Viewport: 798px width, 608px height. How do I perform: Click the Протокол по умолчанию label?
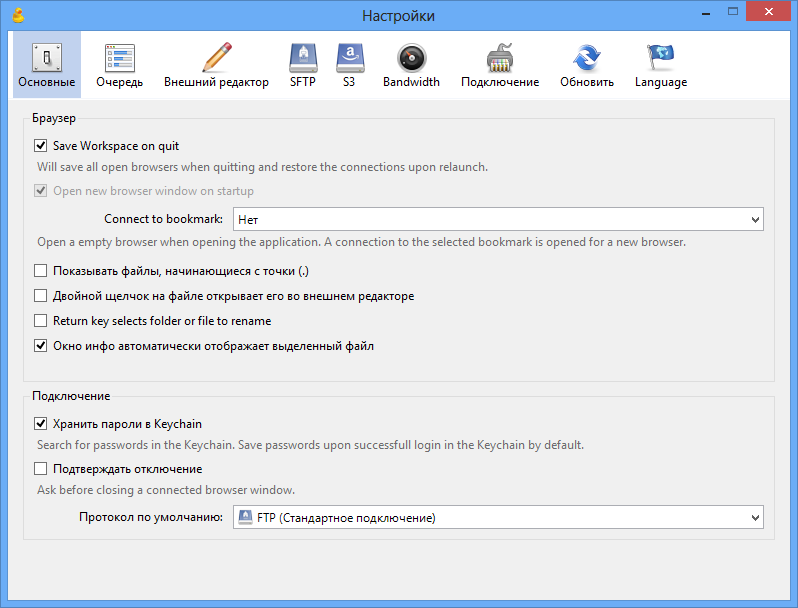pyautogui.click(x=151, y=517)
